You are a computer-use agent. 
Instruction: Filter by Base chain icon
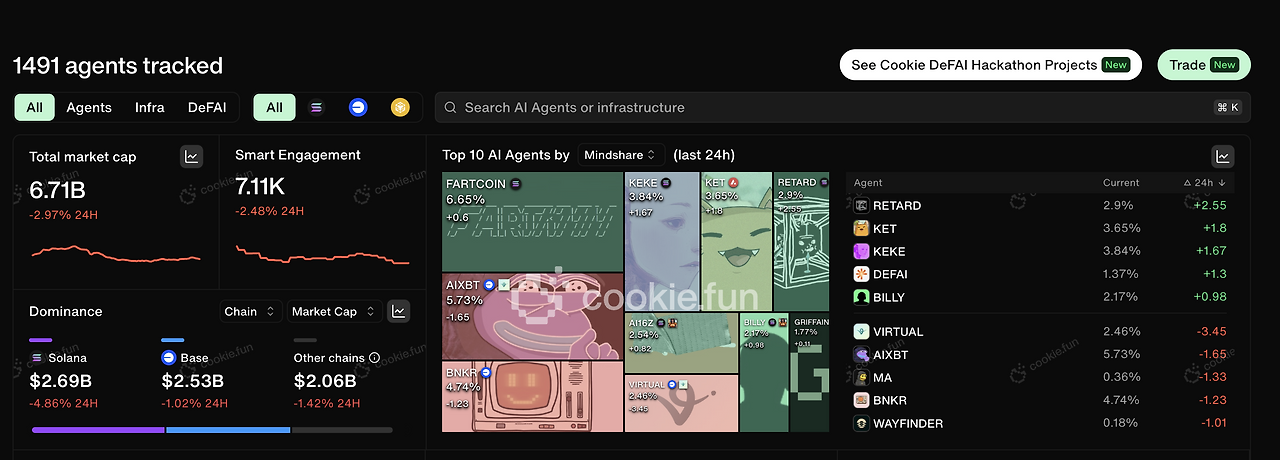click(358, 107)
